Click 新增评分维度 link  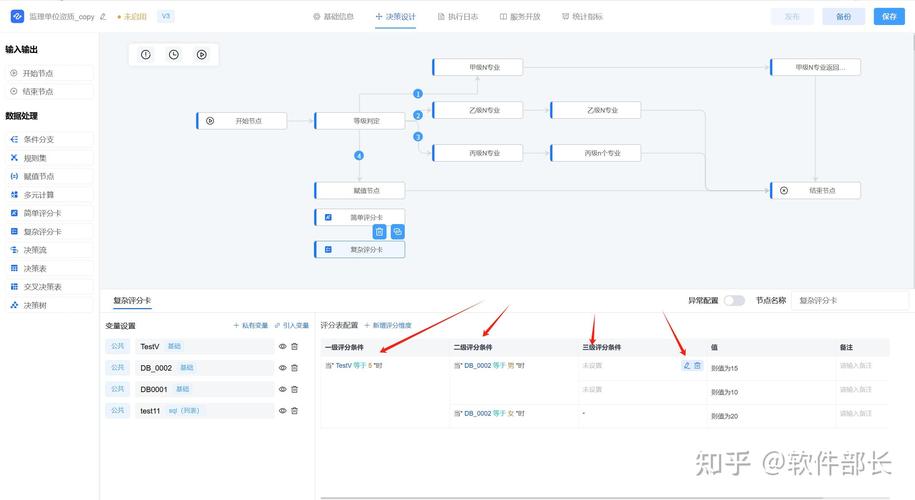pos(388,326)
